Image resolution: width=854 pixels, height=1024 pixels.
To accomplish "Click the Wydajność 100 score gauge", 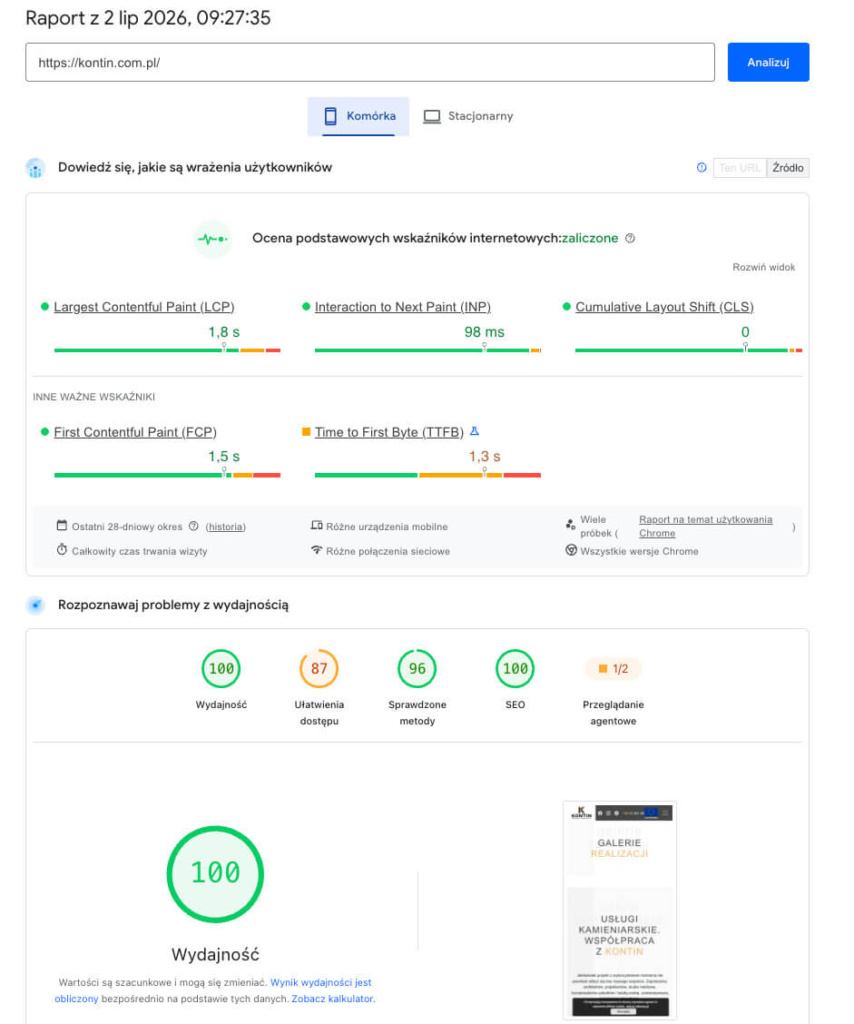I will coord(221,669).
